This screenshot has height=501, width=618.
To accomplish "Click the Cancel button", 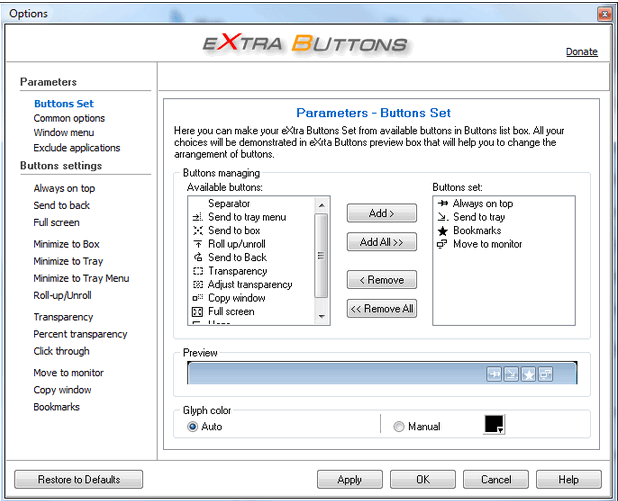I will 496,479.
